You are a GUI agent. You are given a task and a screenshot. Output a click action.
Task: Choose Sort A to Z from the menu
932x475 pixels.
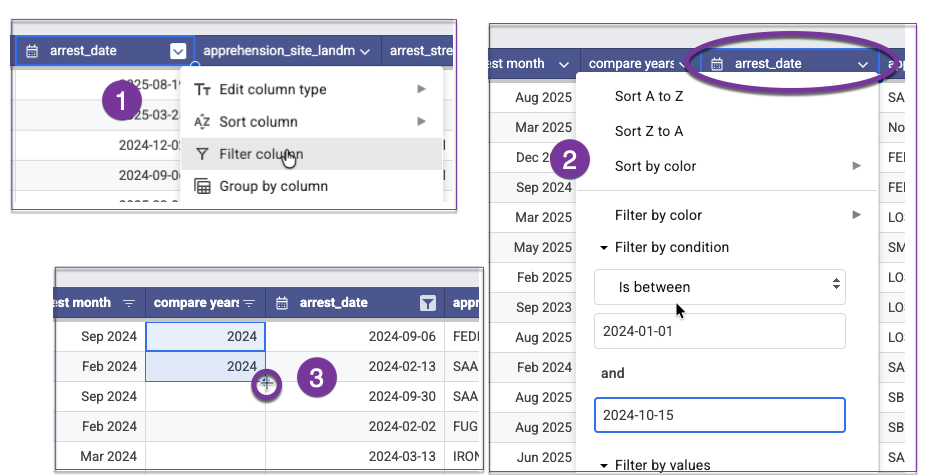coord(649,97)
